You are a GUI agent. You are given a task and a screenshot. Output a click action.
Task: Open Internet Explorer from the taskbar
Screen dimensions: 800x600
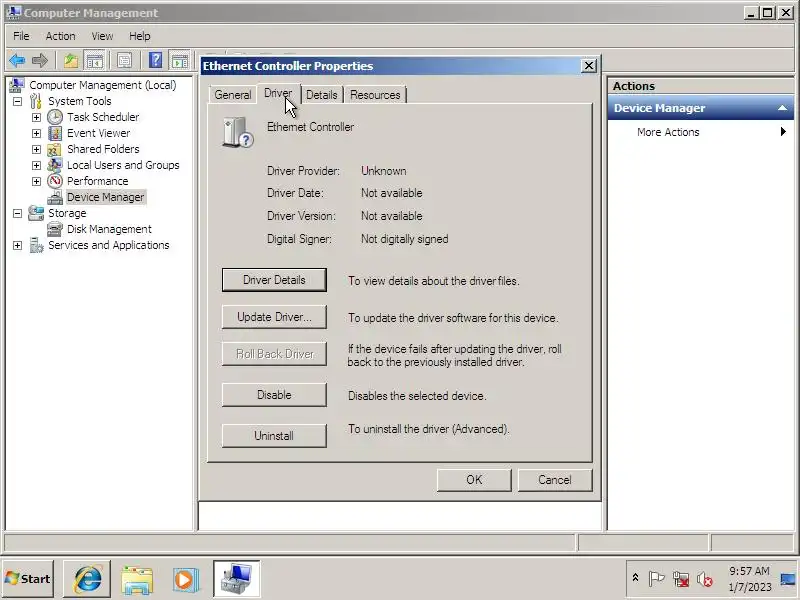point(87,579)
